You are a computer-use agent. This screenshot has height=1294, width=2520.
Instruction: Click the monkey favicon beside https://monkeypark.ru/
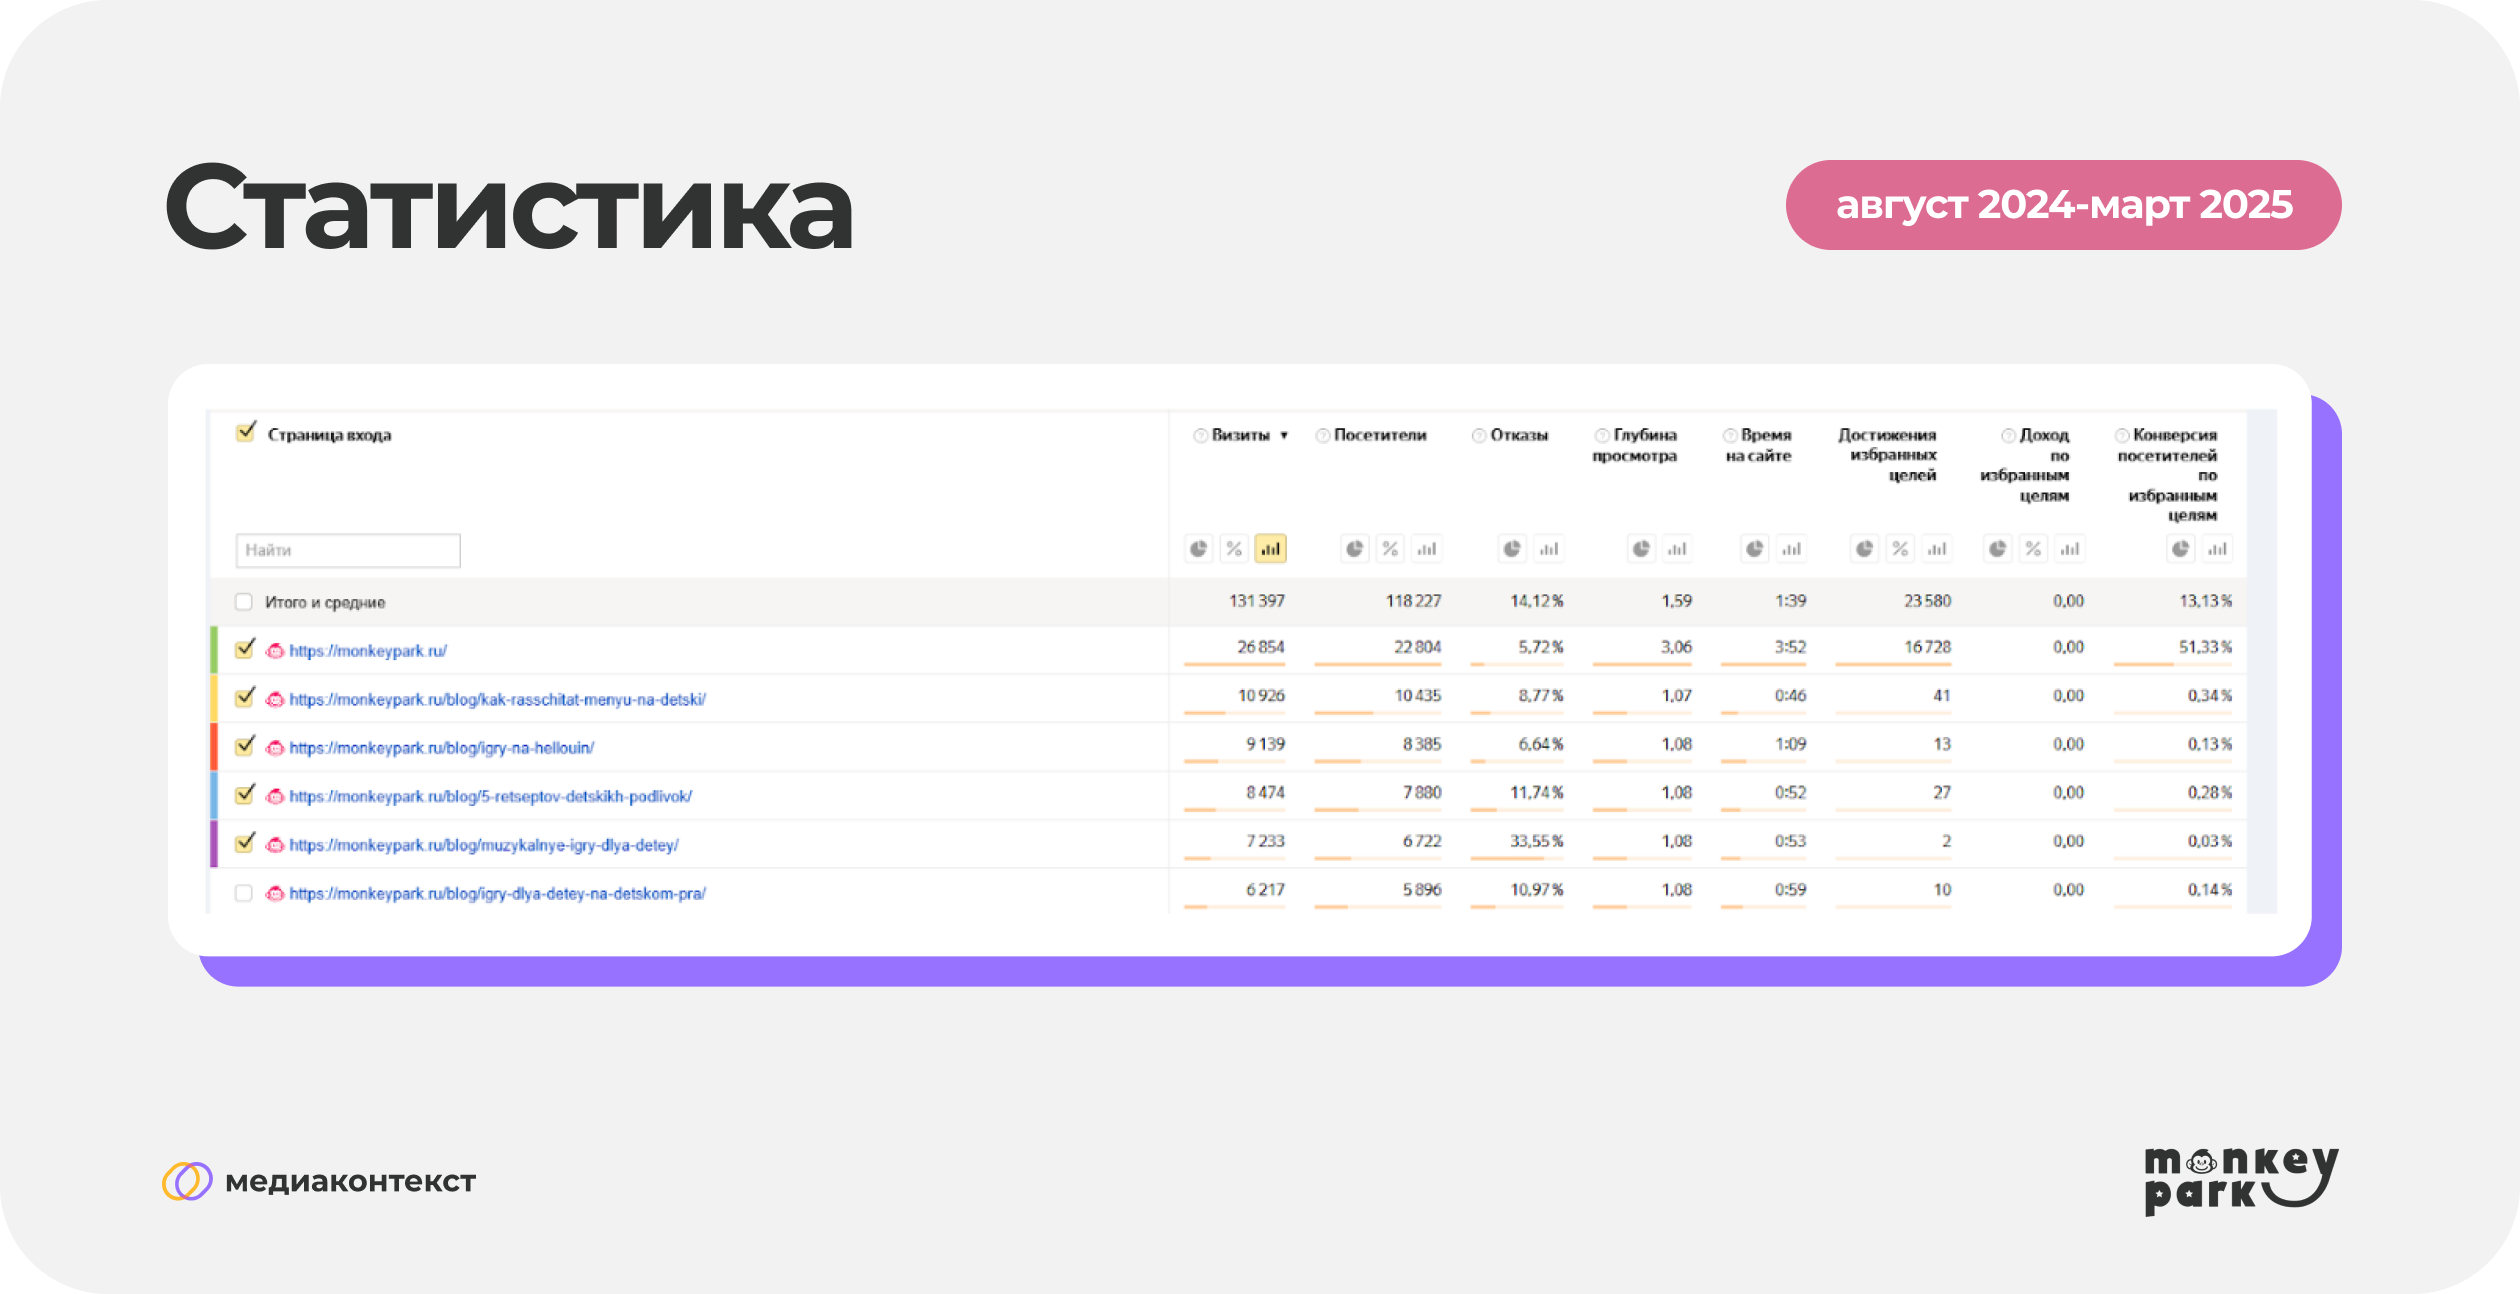click(275, 651)
